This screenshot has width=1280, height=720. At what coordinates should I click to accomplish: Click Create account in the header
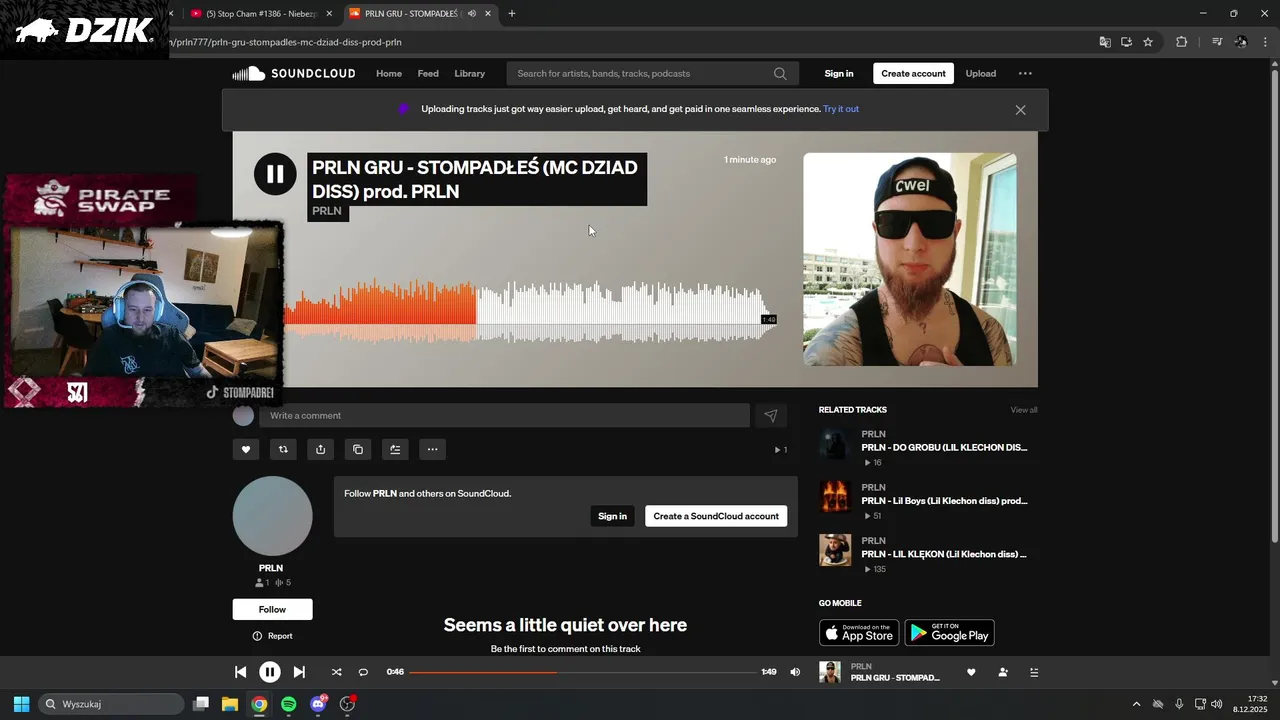click(x=913, y=73)
